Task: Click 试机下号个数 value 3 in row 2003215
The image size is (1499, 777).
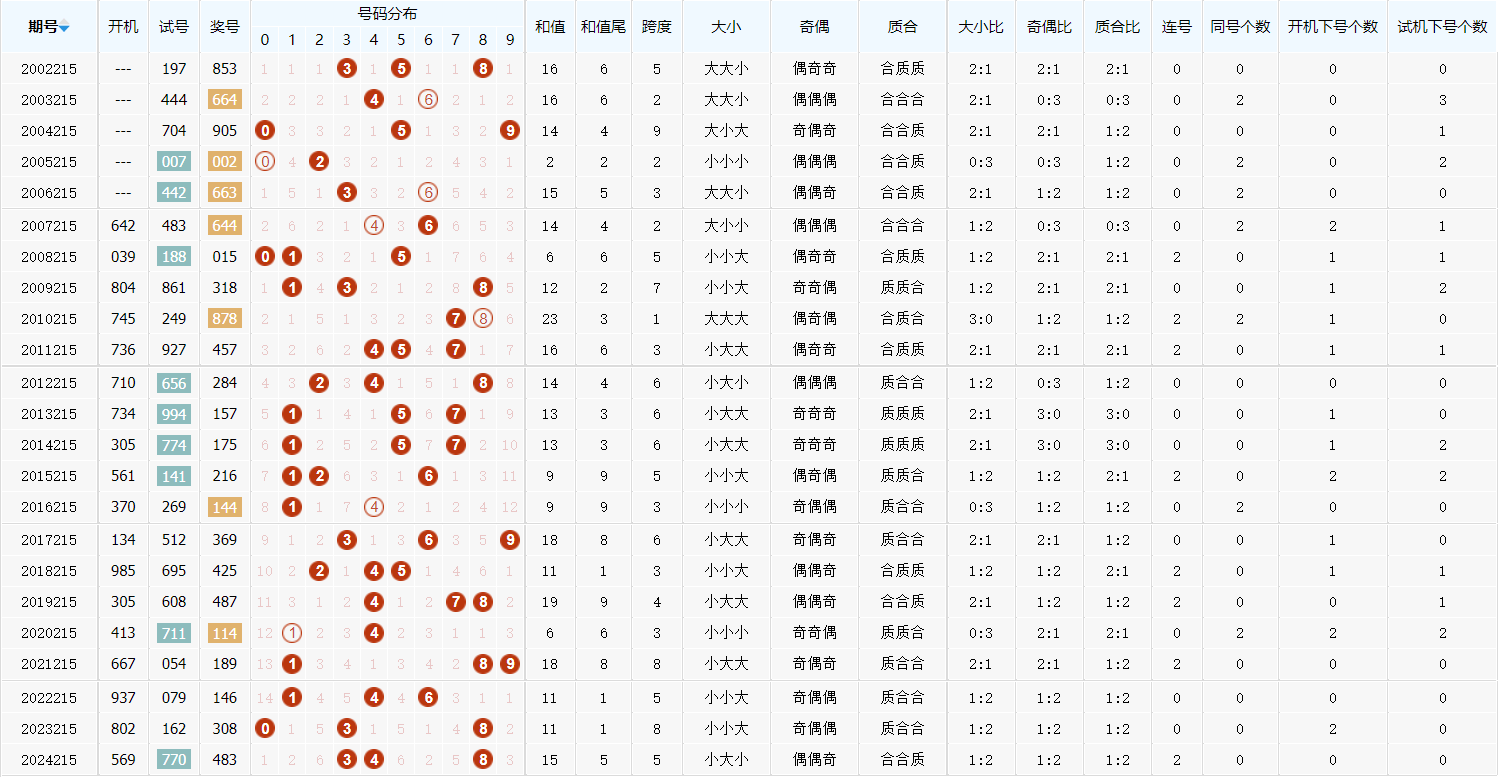Action: [1442, 100]
